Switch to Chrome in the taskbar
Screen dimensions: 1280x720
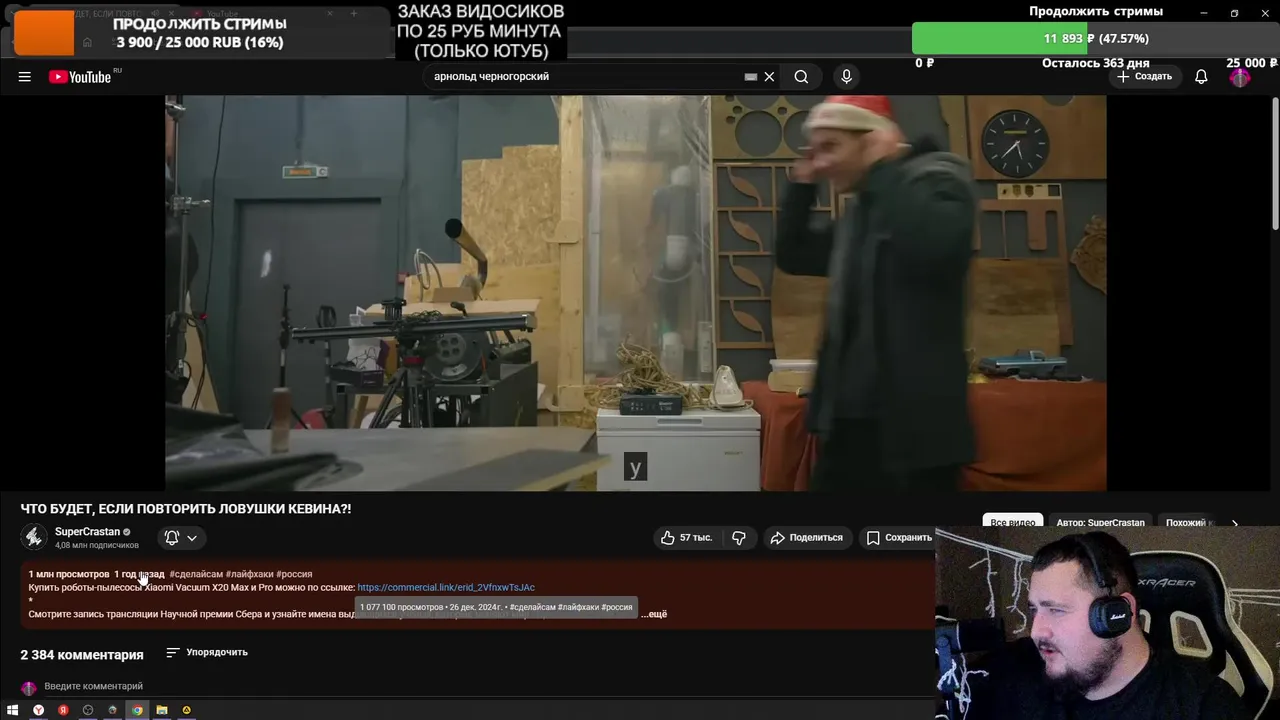[x=137, y=710]
